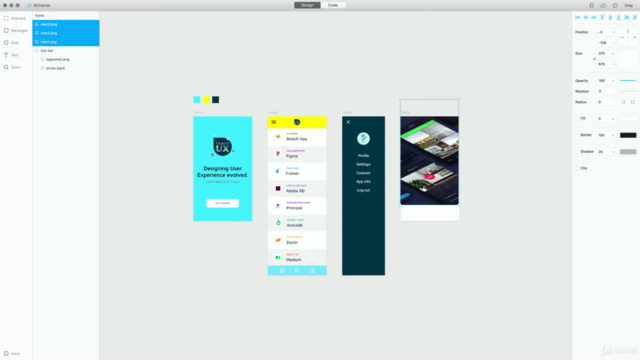Select the moc1.png layer

point(66,42)
